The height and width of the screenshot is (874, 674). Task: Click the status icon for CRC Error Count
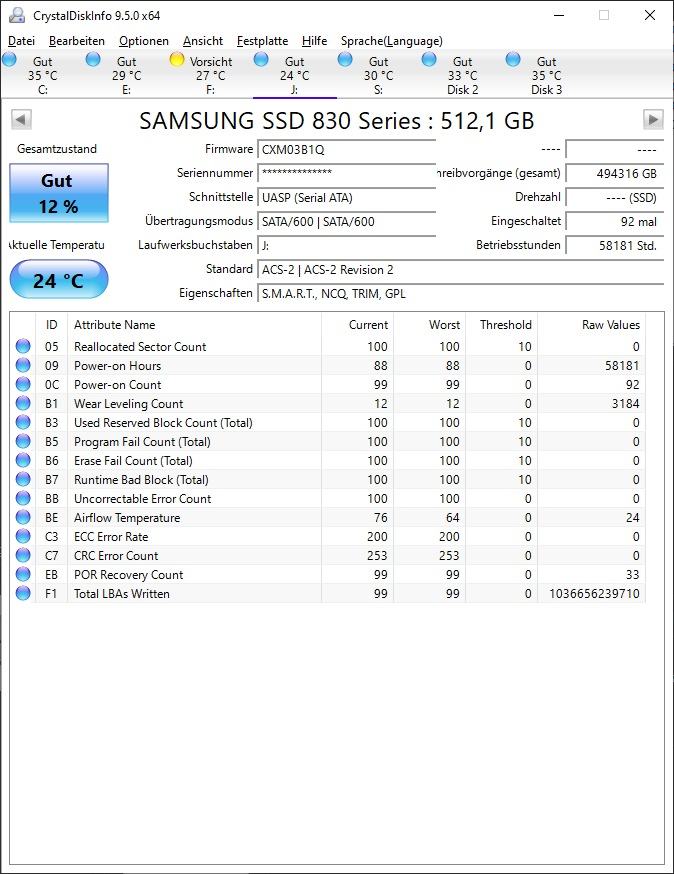[23, 555]
